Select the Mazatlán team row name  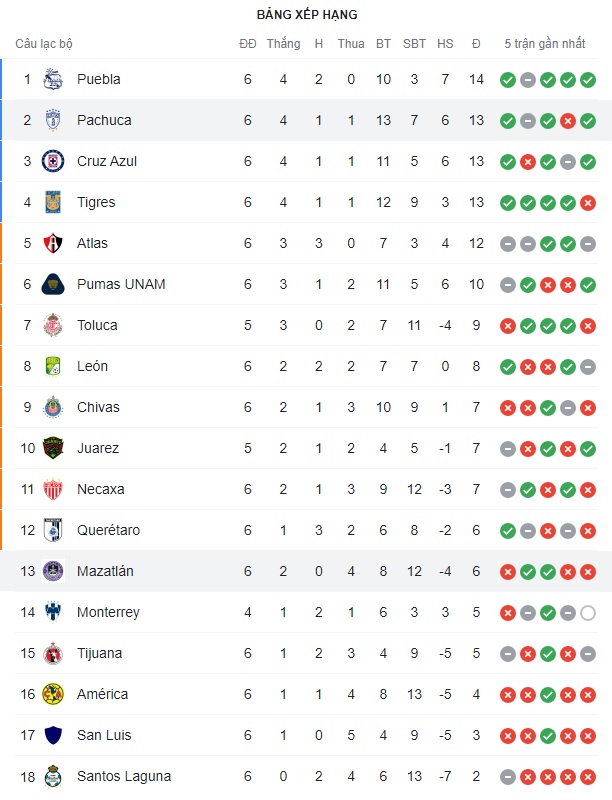105,571
